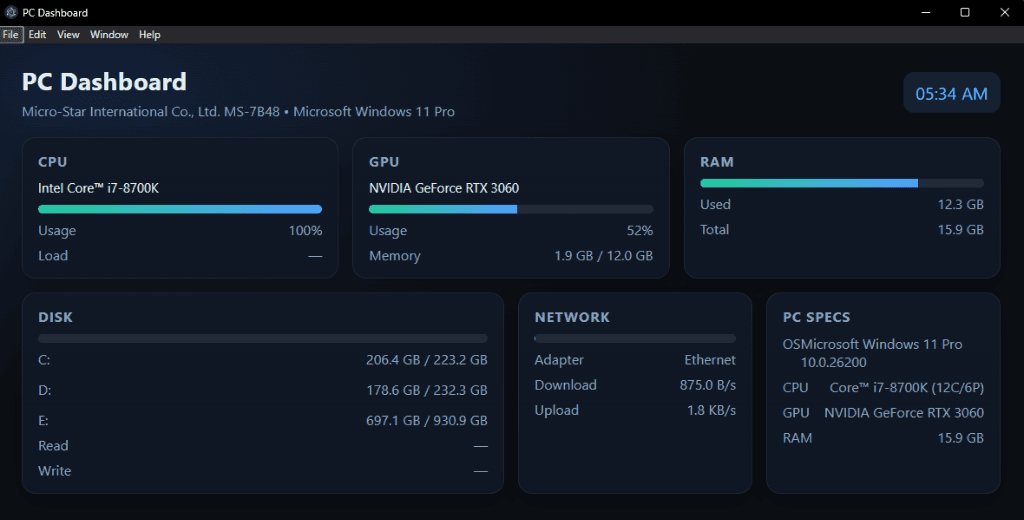
Task: Click the GPU usage progress bar
Action: tap(511, 209)
